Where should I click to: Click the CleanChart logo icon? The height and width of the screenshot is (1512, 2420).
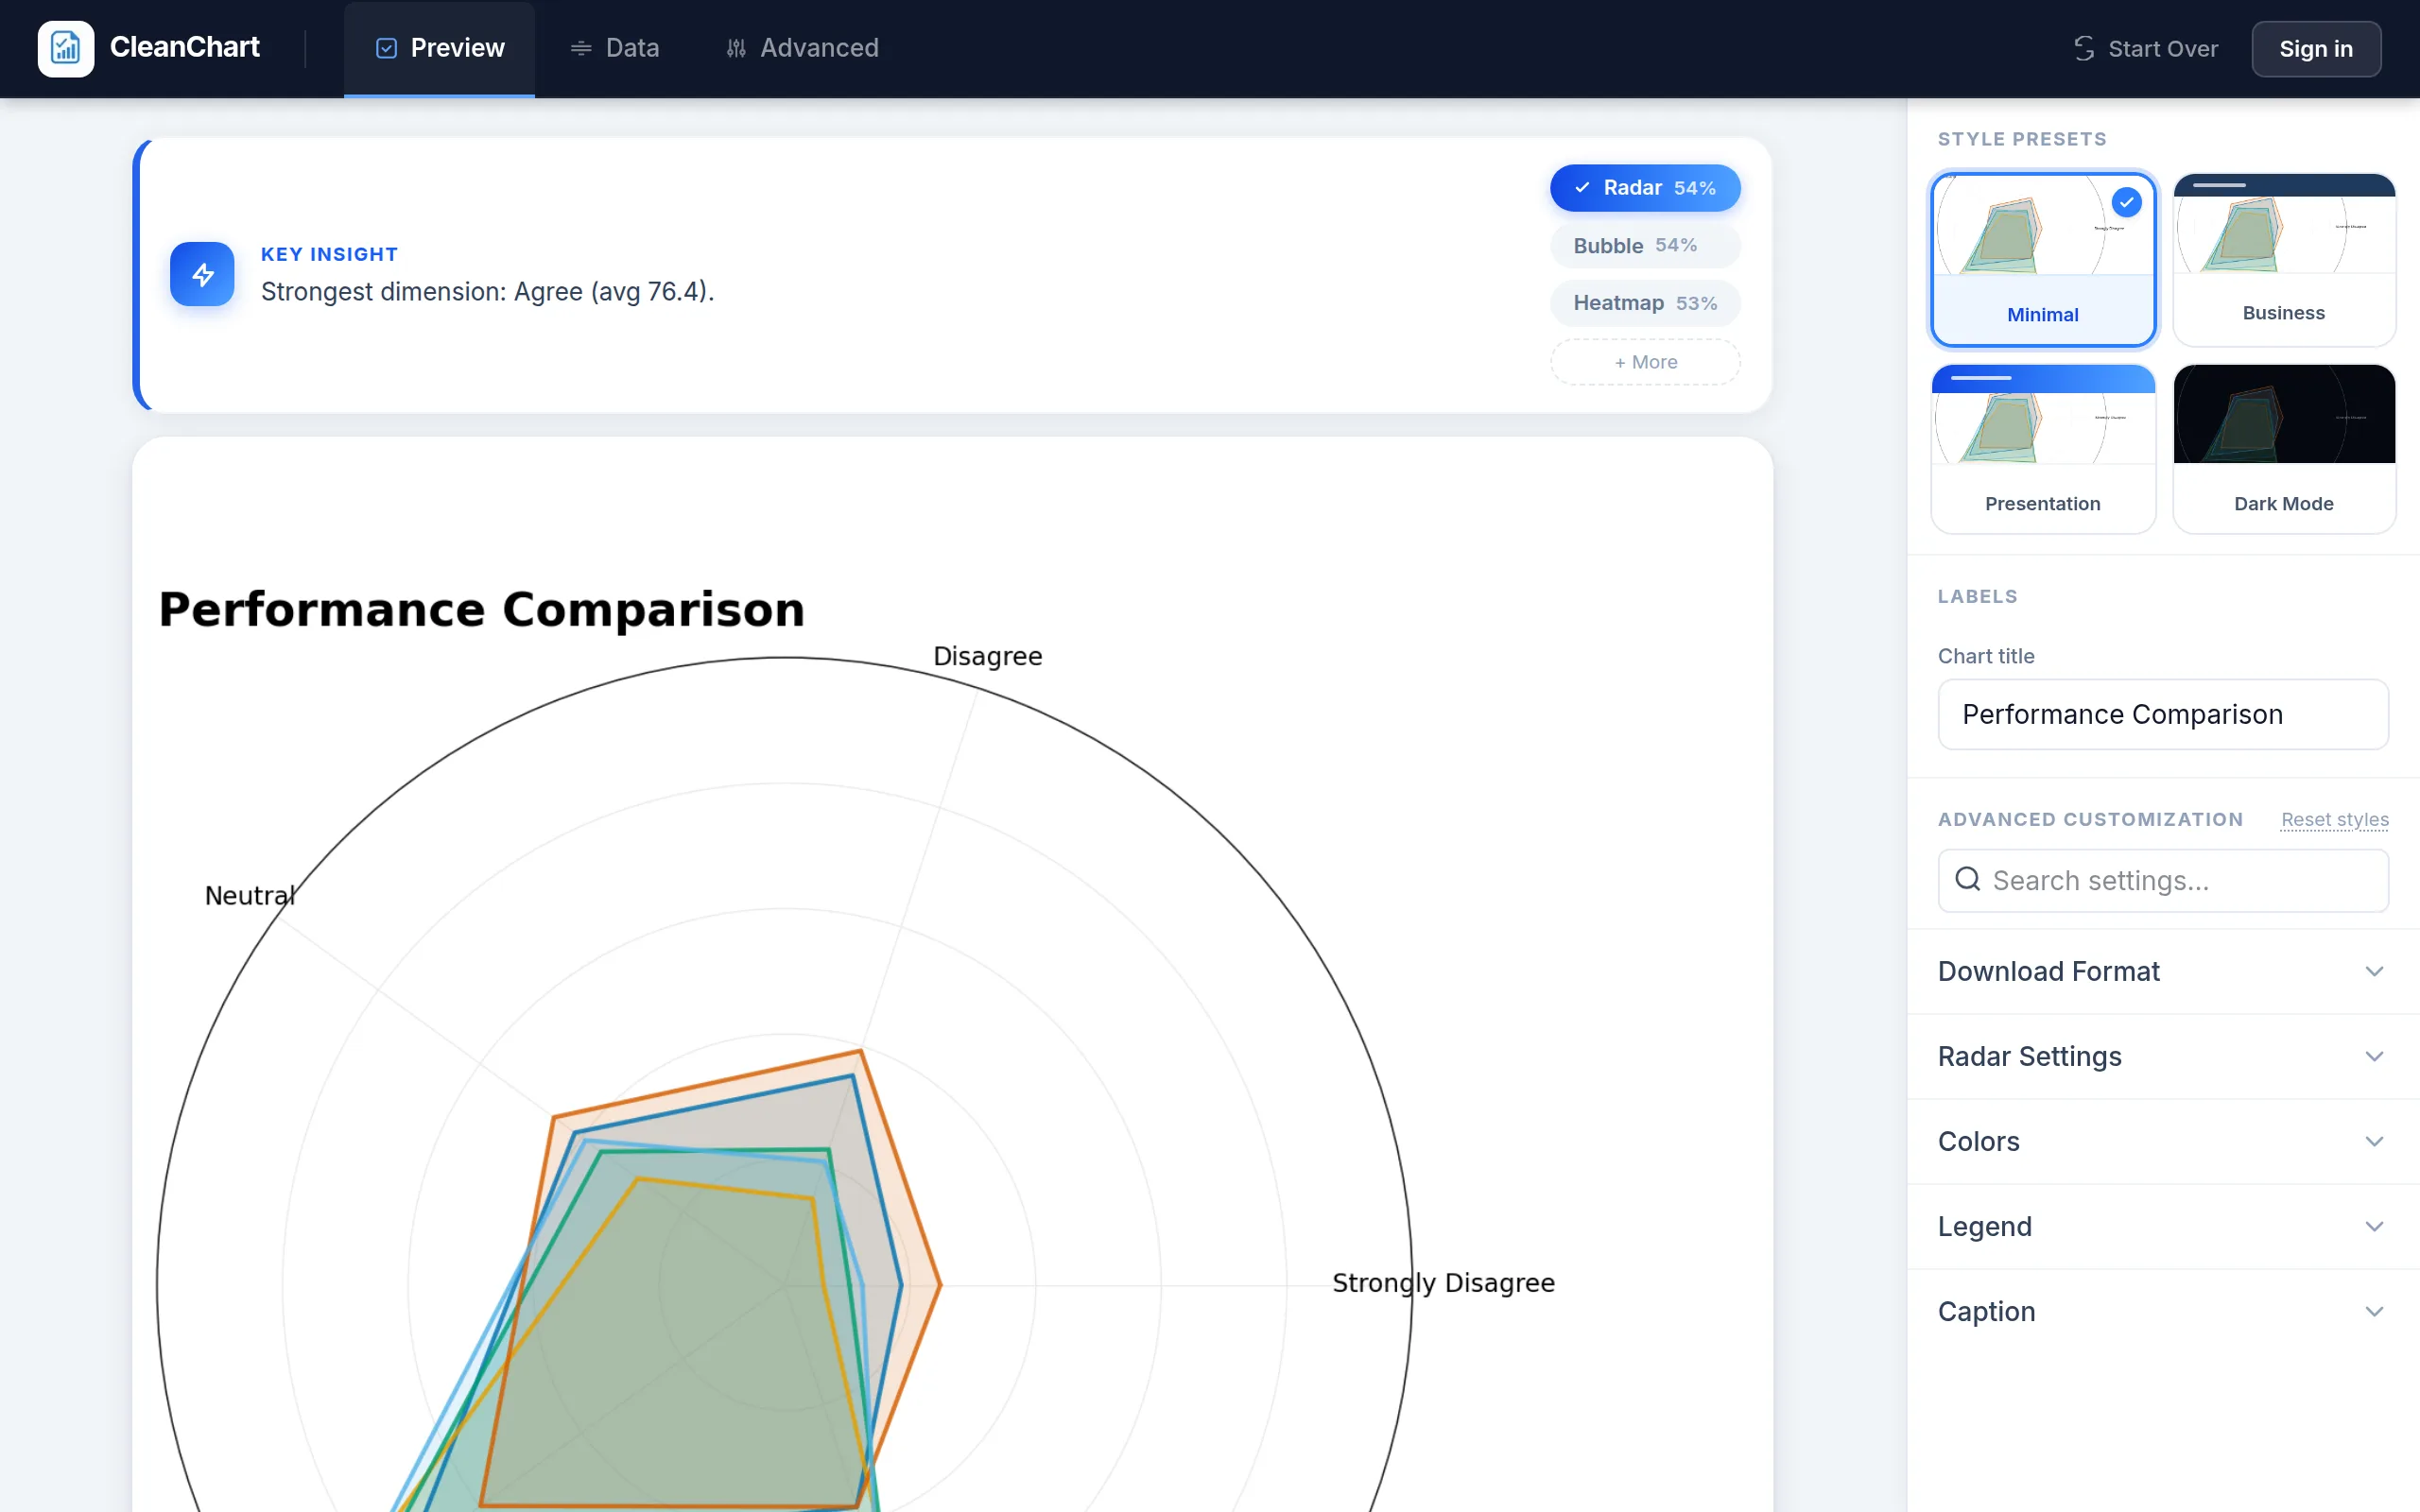[x=66, y=48]
